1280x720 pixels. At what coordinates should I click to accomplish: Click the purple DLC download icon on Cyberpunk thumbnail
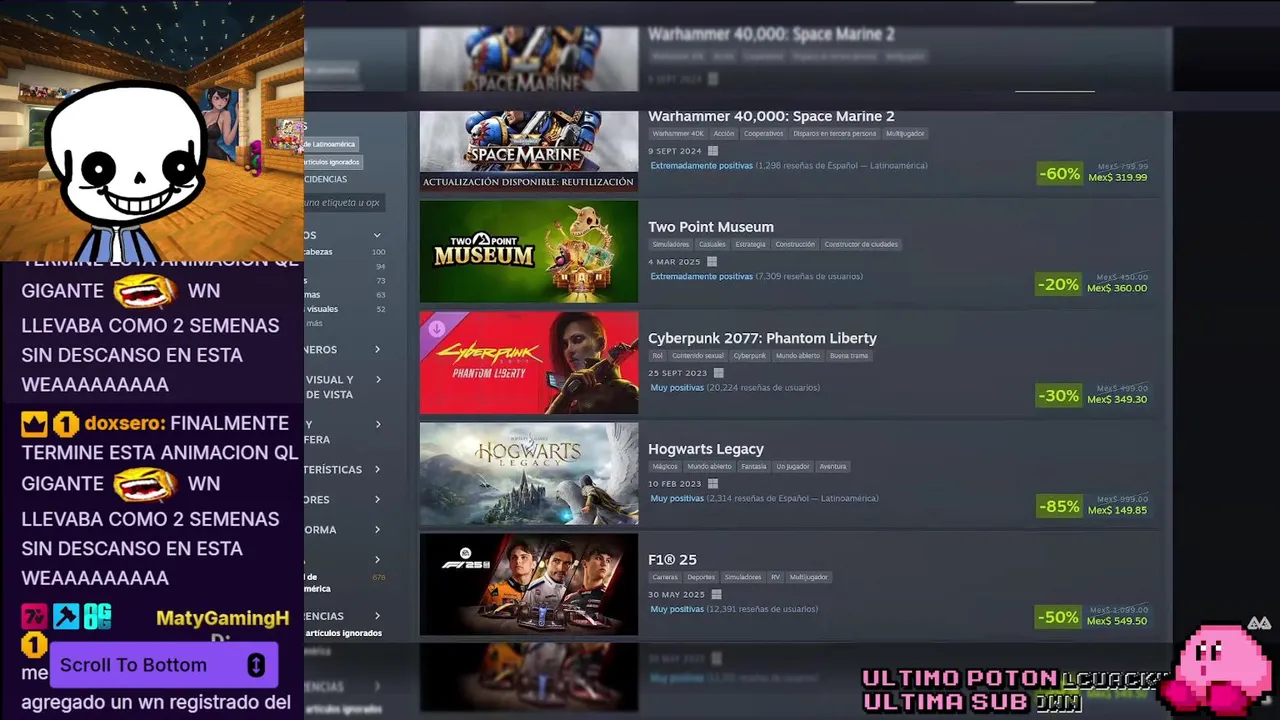click(436, 327)
